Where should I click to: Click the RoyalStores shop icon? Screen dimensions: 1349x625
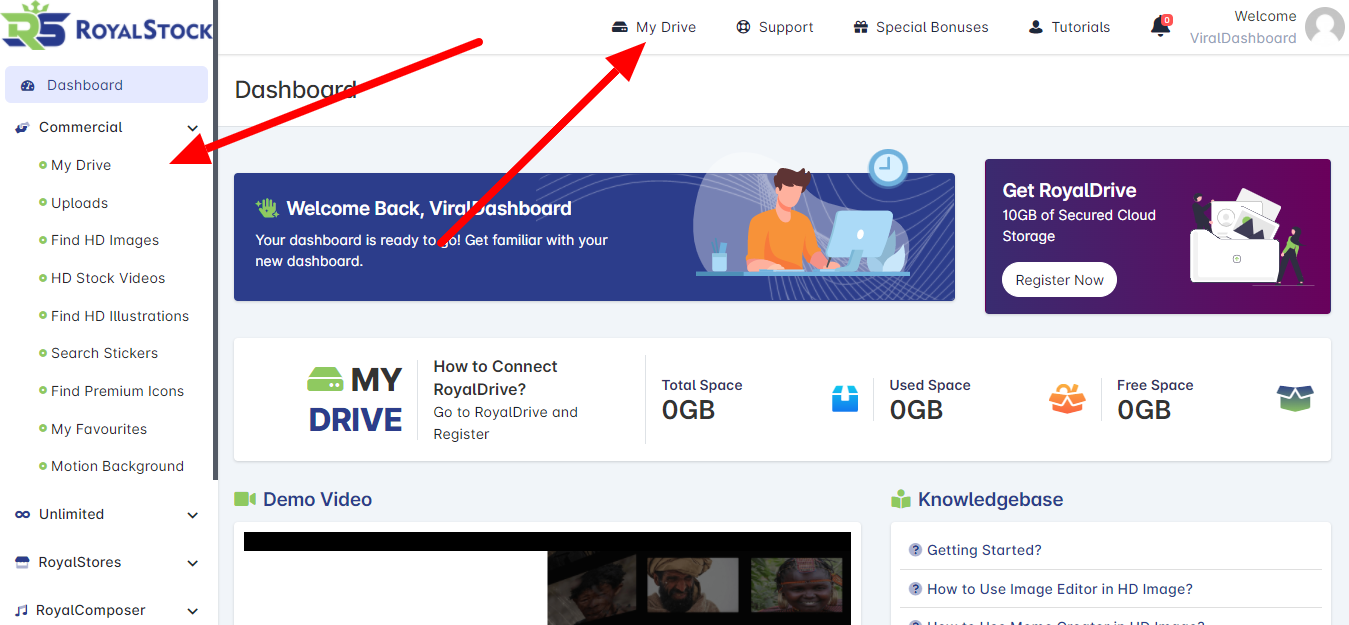(x=22, y=562)
